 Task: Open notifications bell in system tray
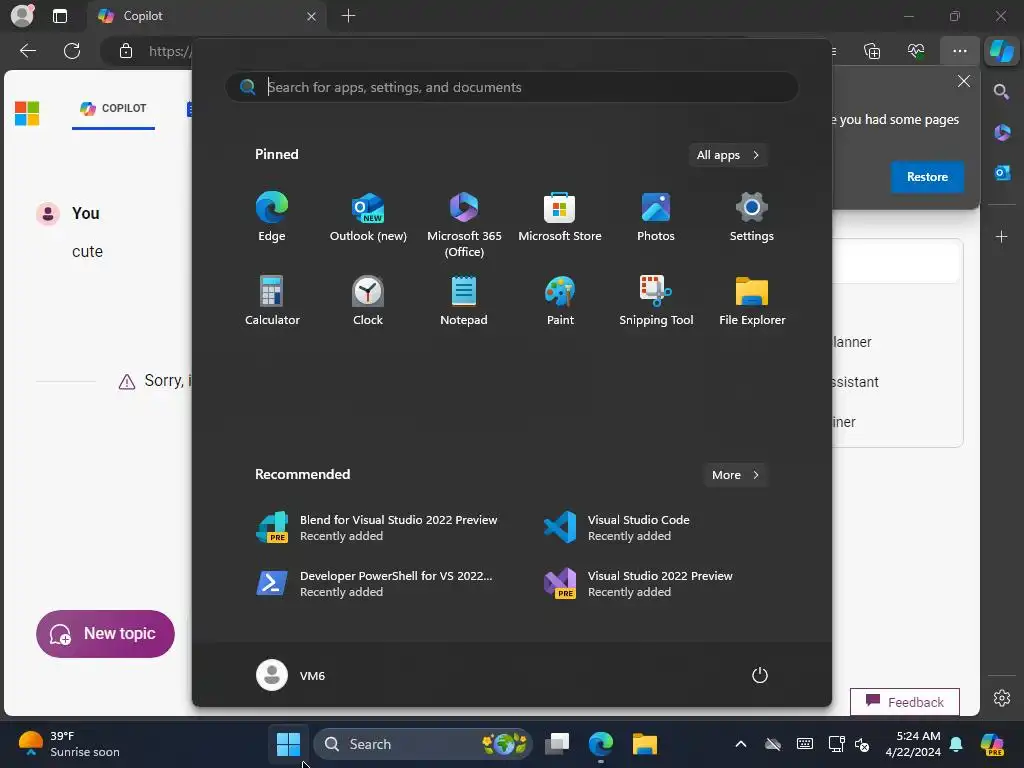[x=956, y=744]
